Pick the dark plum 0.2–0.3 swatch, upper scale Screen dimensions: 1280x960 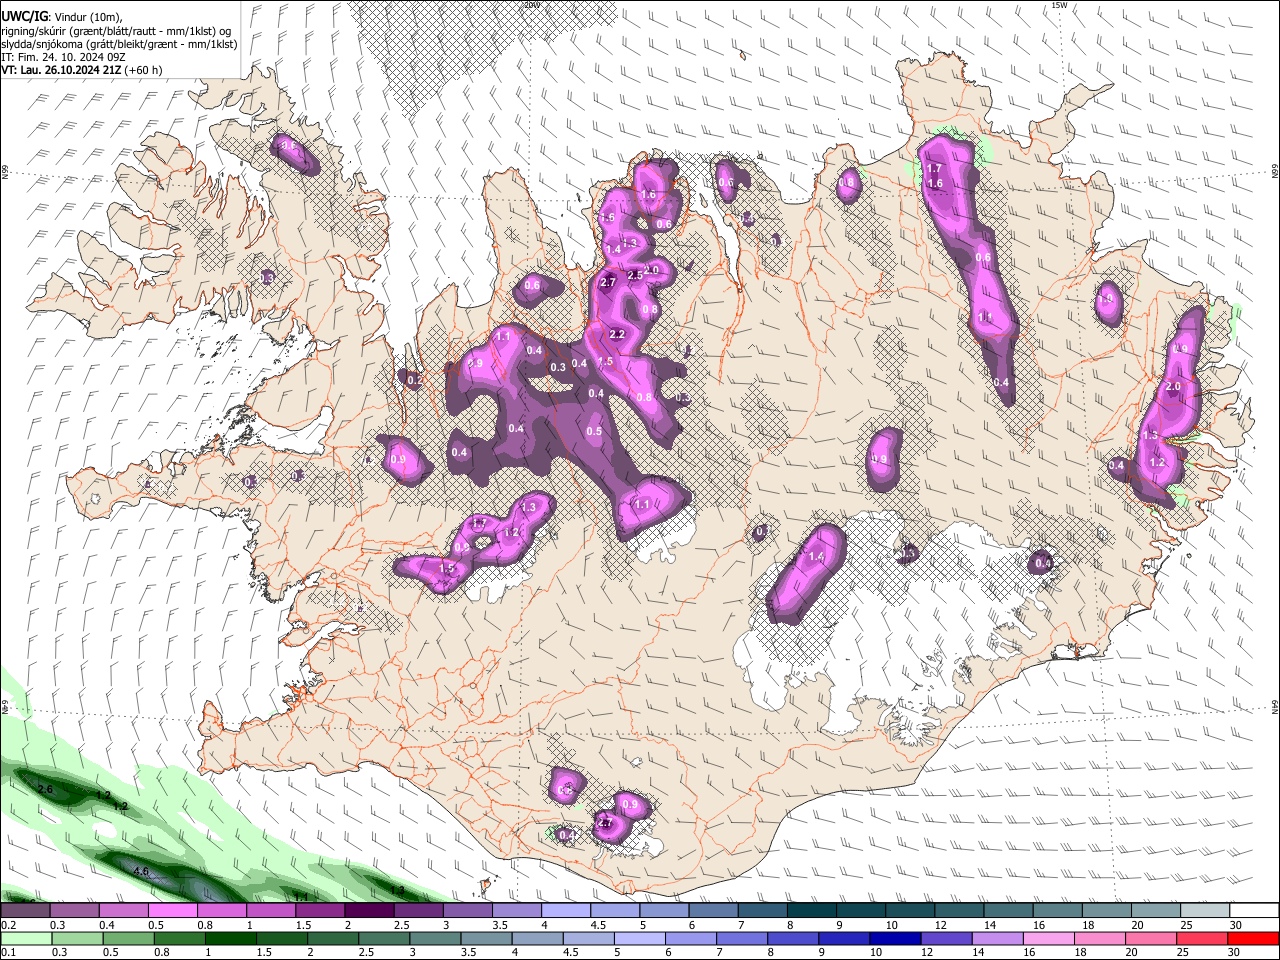point(25,911)
